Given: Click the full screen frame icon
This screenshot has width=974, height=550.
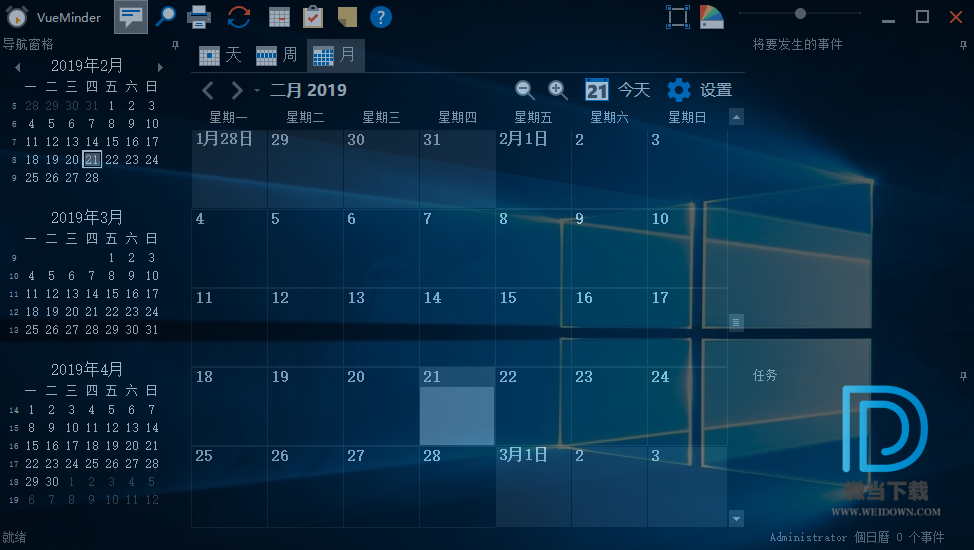Looking at the screenshot, I should tap(678, 17).
